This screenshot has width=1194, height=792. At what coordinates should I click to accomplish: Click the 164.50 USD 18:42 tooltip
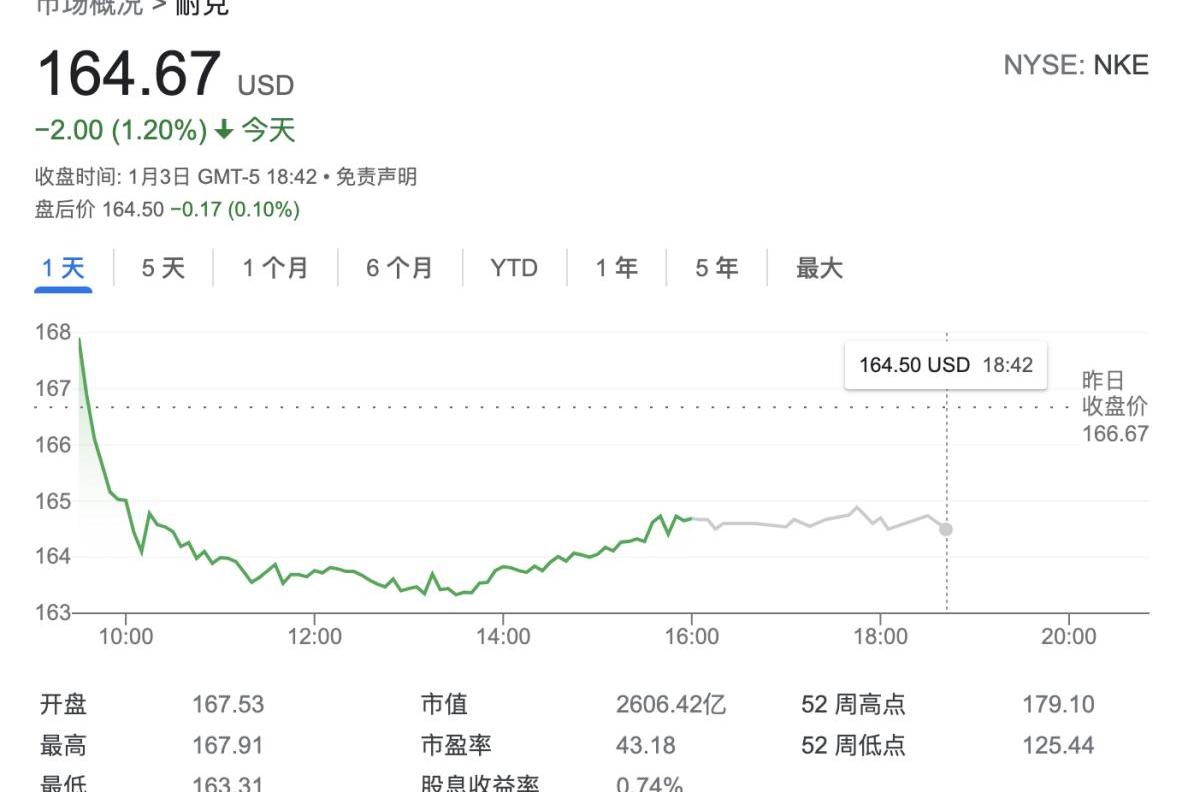(946, 366)
